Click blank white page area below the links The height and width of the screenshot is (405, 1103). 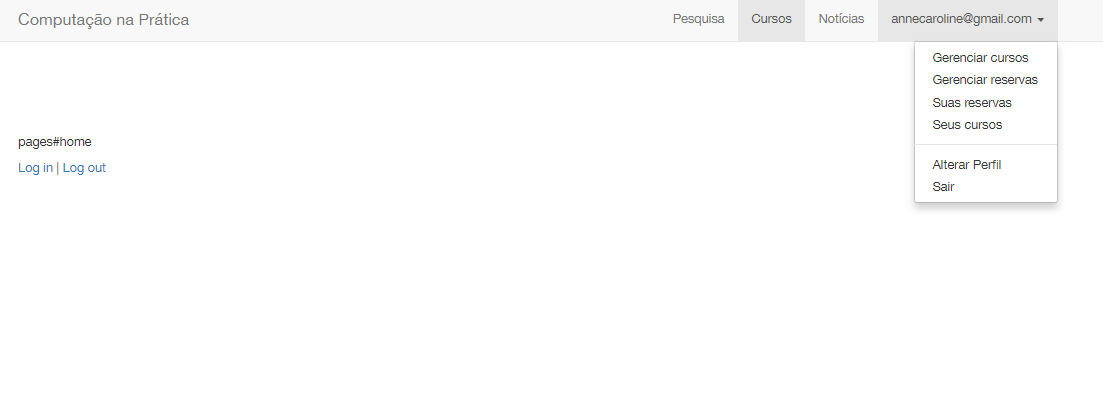[492, 295]
